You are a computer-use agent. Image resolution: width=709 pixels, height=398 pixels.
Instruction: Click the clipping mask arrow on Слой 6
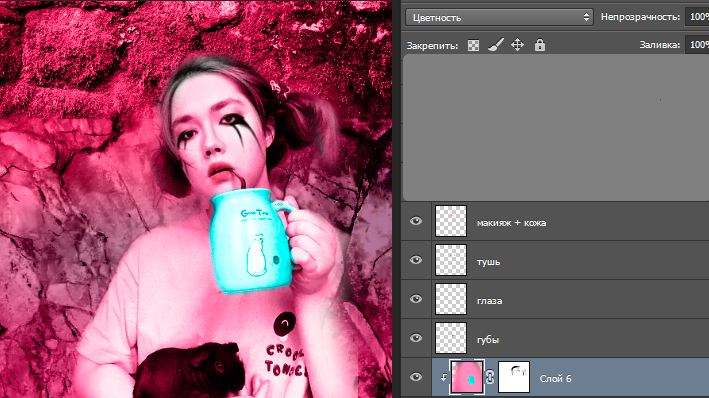(x=444, y=377)
